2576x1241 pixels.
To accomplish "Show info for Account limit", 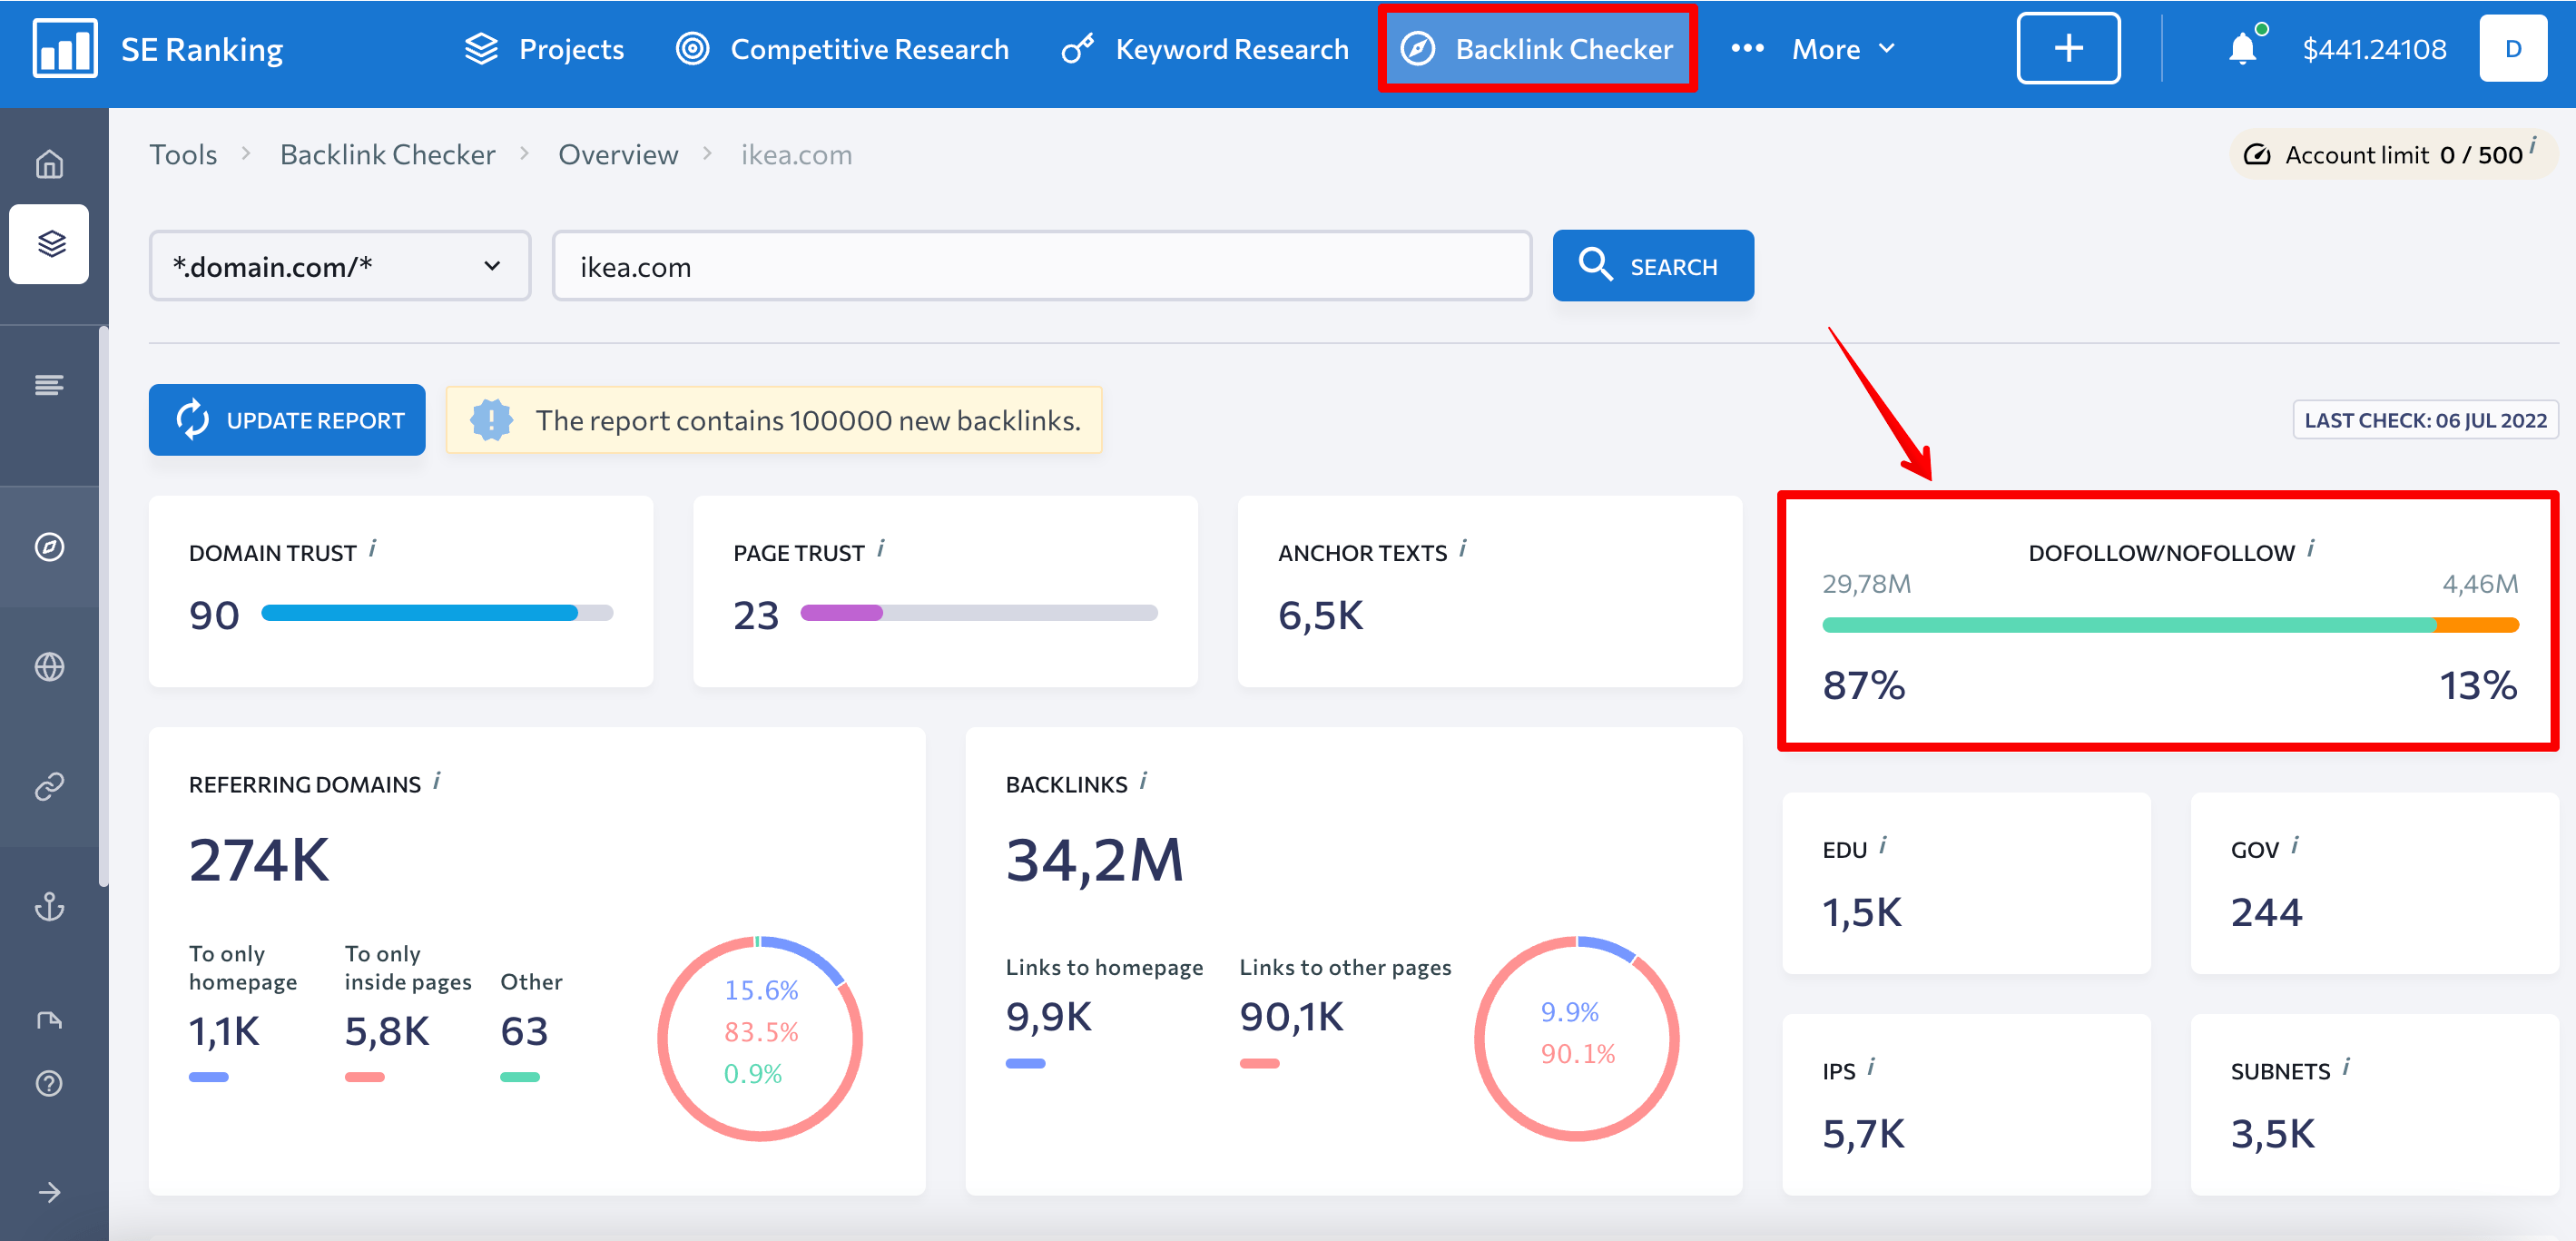I will (x=2533, y=144).
